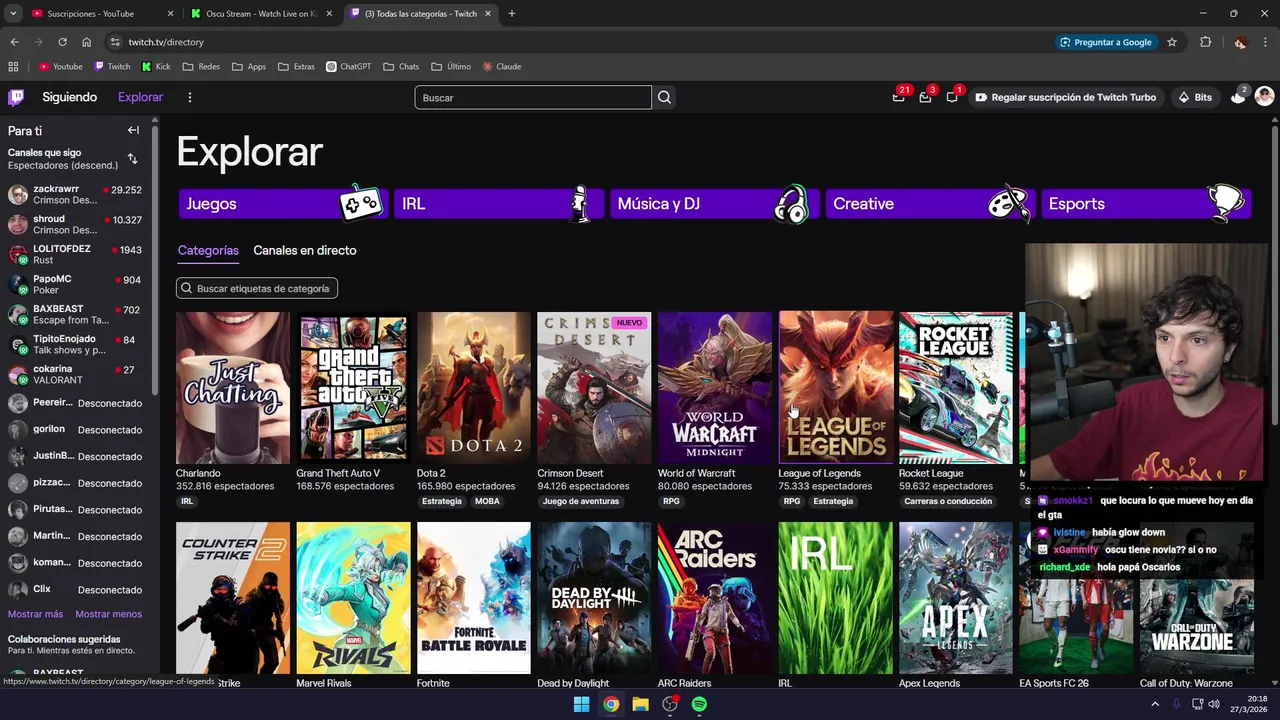1280x720 pixels.
Task: Open Chrome three-dot menu
Action: coord(1265,42)
